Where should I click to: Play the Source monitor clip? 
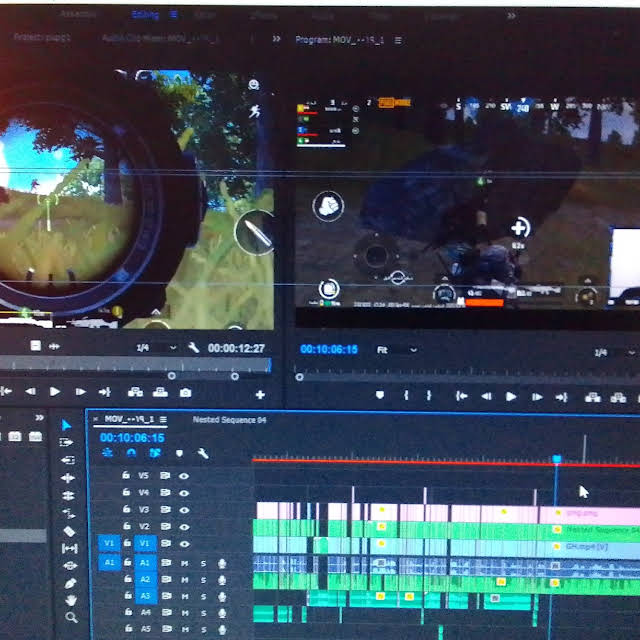click(x=55, y=392)
